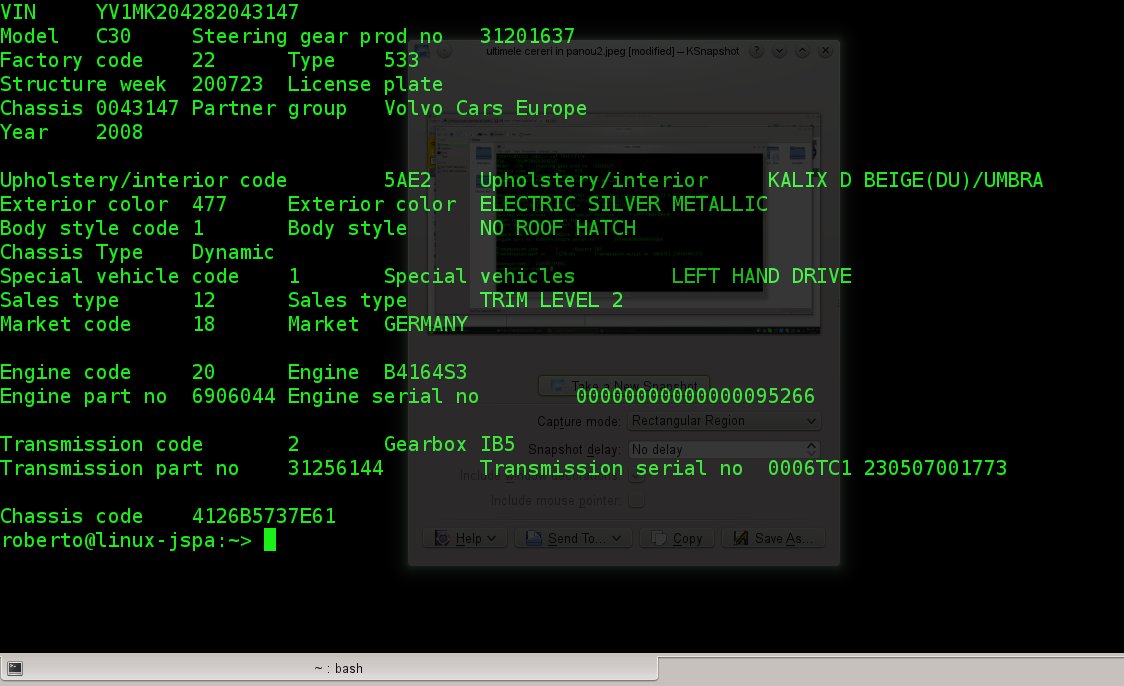Click the exterior color code 477

tap(209, 204)
